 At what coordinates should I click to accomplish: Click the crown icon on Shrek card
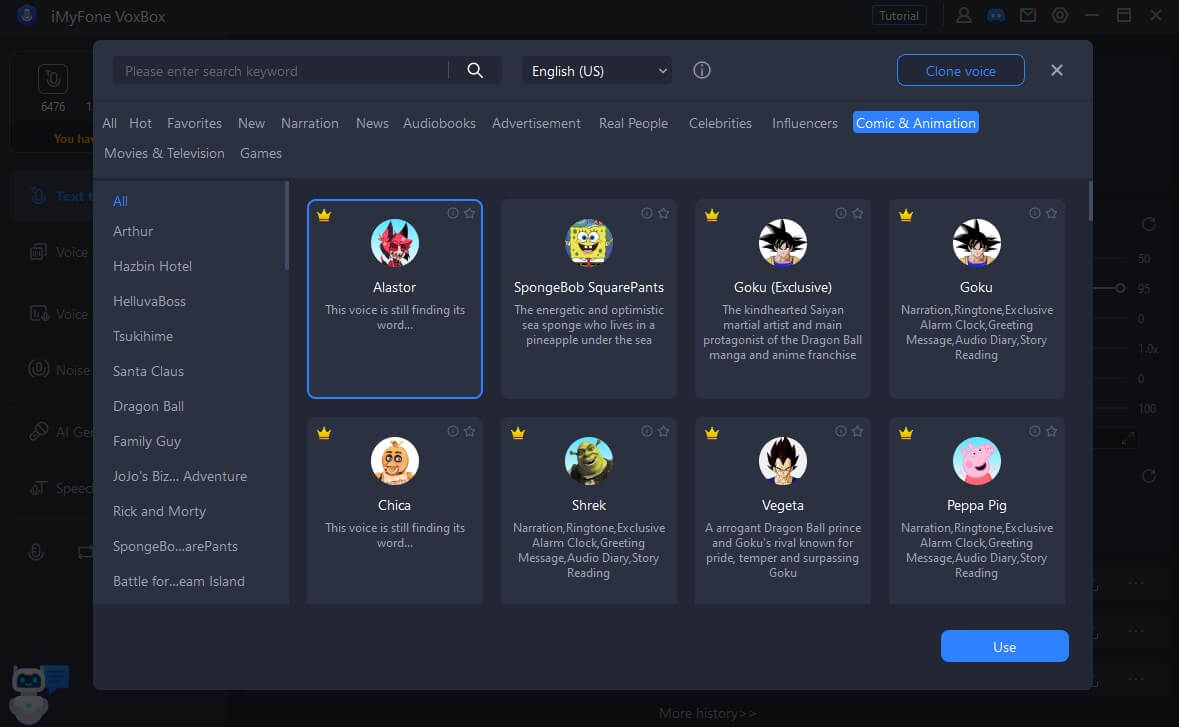click(518, 433)
